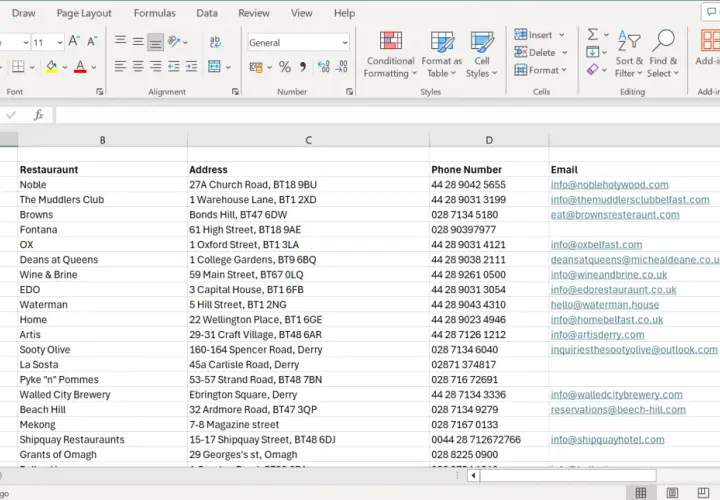This screenshot has width=720, height=500.
Task: Click AutoSum sigma icon
Action: pos(593,34)
